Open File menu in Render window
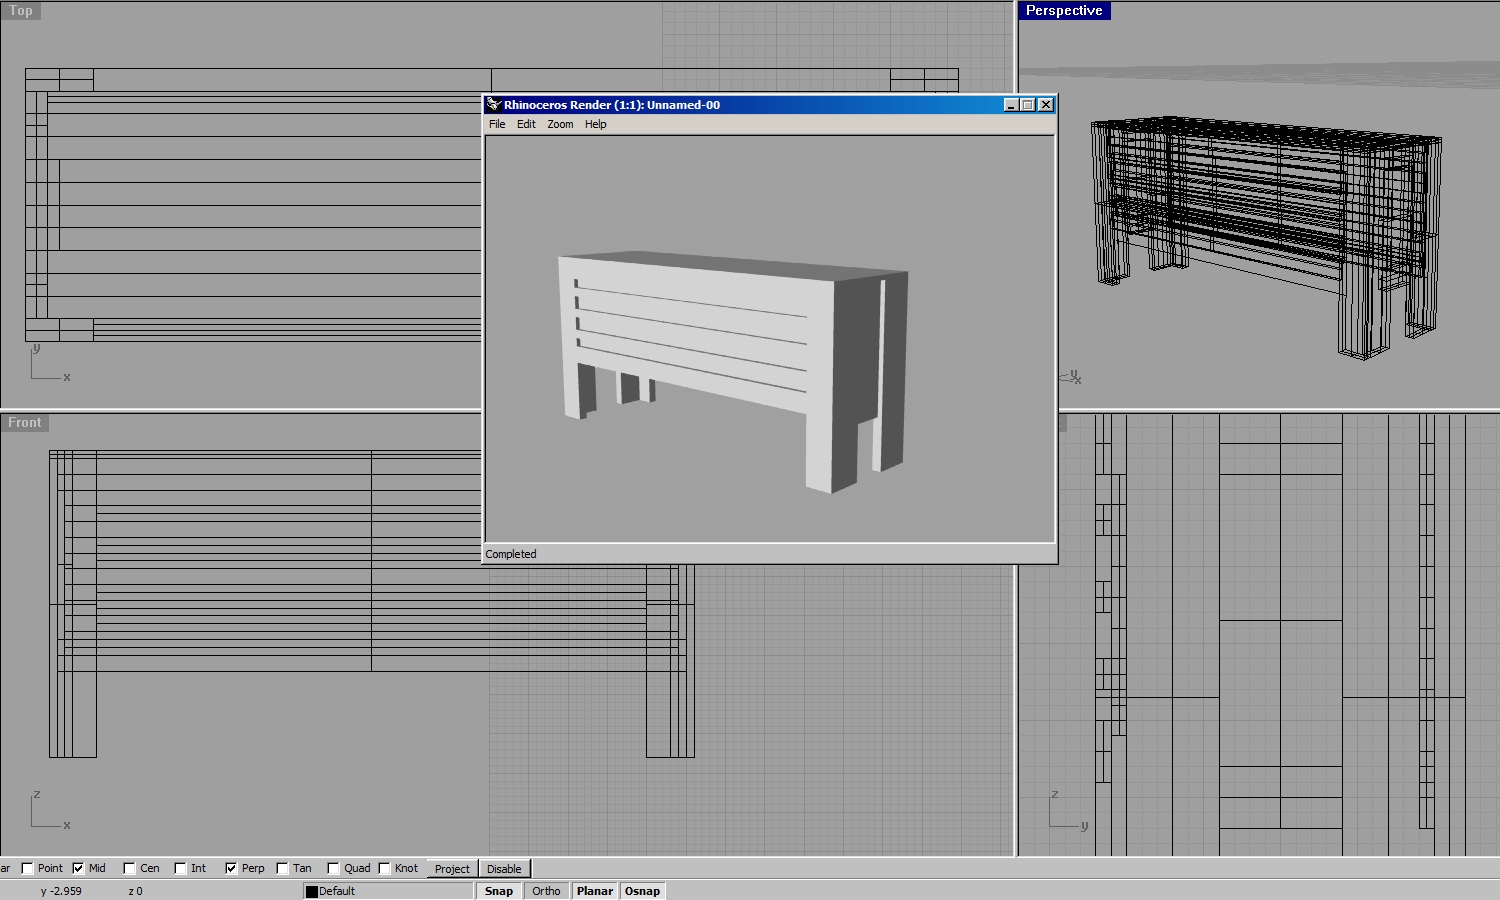 tap(497, 124)
